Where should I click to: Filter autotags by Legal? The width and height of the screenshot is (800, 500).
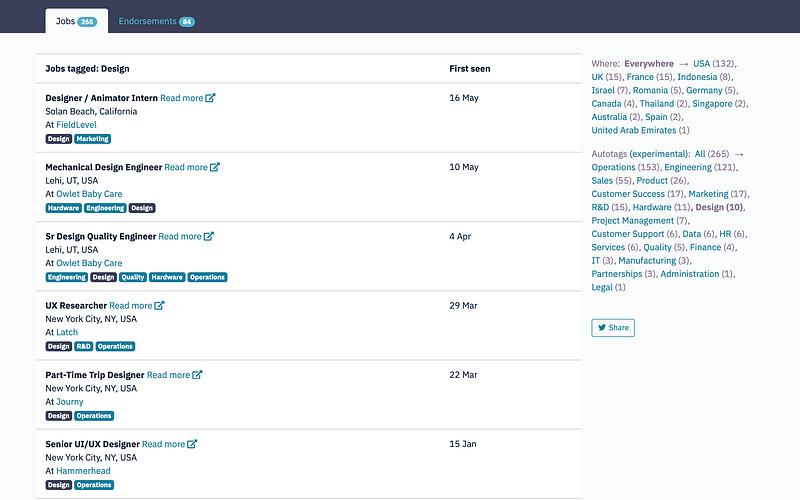(x=602, y=287)
